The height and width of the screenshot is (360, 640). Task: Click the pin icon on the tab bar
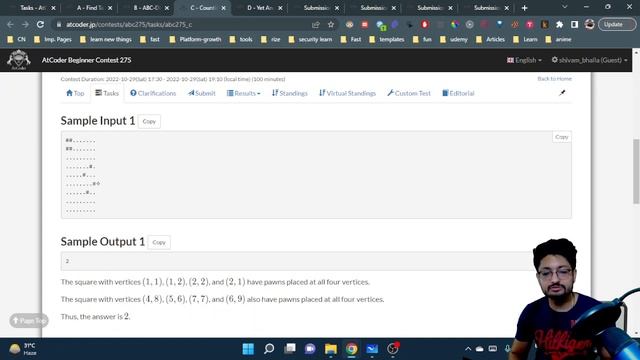pyautogui.click(x=562, y=93)
